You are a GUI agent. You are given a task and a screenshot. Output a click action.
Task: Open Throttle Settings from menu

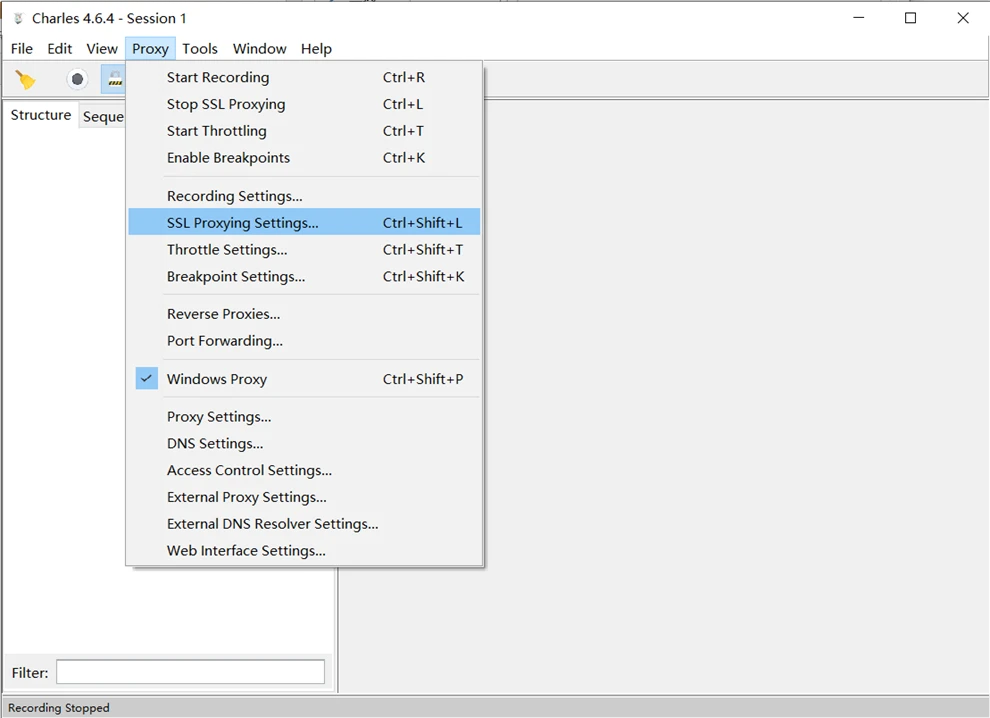click(304, 249)
